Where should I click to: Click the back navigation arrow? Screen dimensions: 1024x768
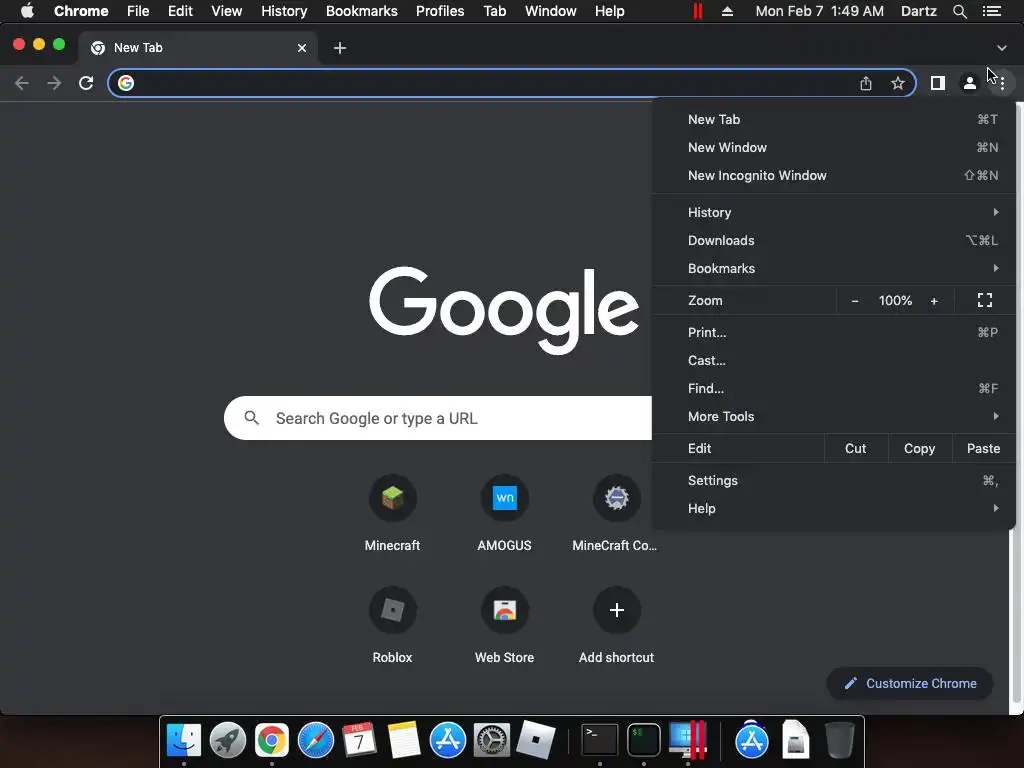point(22,83)
